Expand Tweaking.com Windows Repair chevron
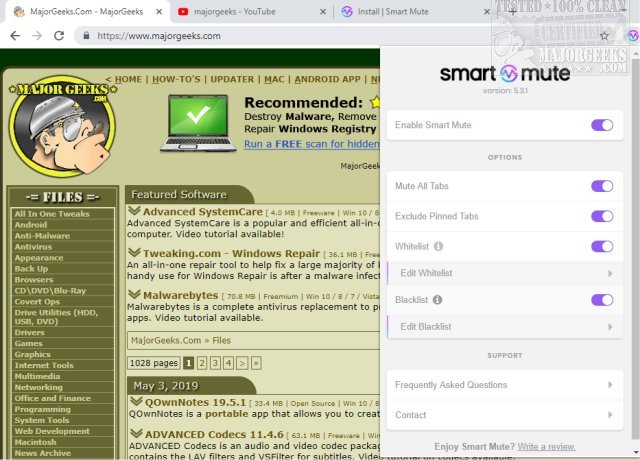This screenshot has width=640, height=460. 134,253
